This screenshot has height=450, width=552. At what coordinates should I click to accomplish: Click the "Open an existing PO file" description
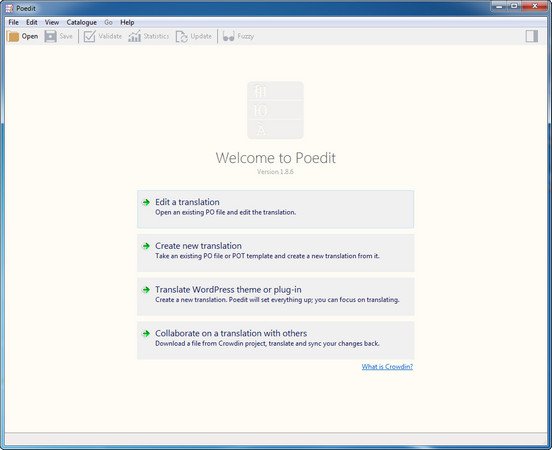(x=225, y=212)
